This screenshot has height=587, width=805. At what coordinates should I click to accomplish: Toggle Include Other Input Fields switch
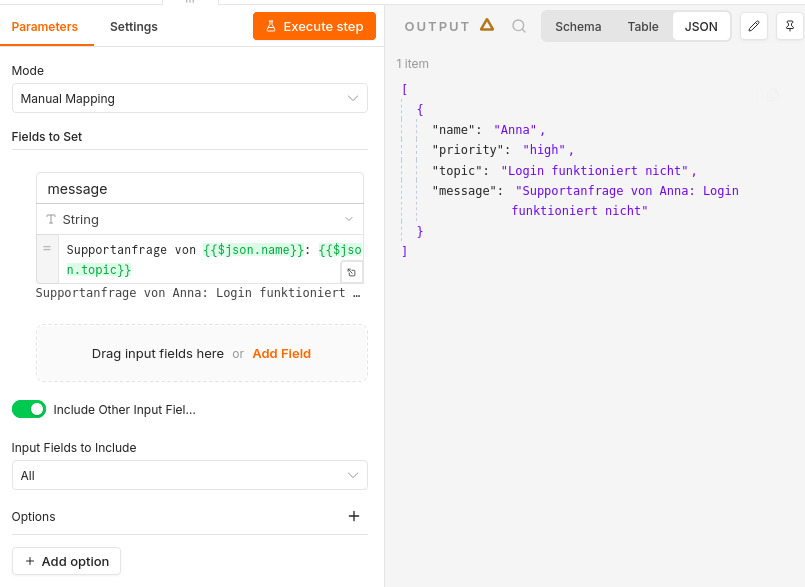point(29,409)
